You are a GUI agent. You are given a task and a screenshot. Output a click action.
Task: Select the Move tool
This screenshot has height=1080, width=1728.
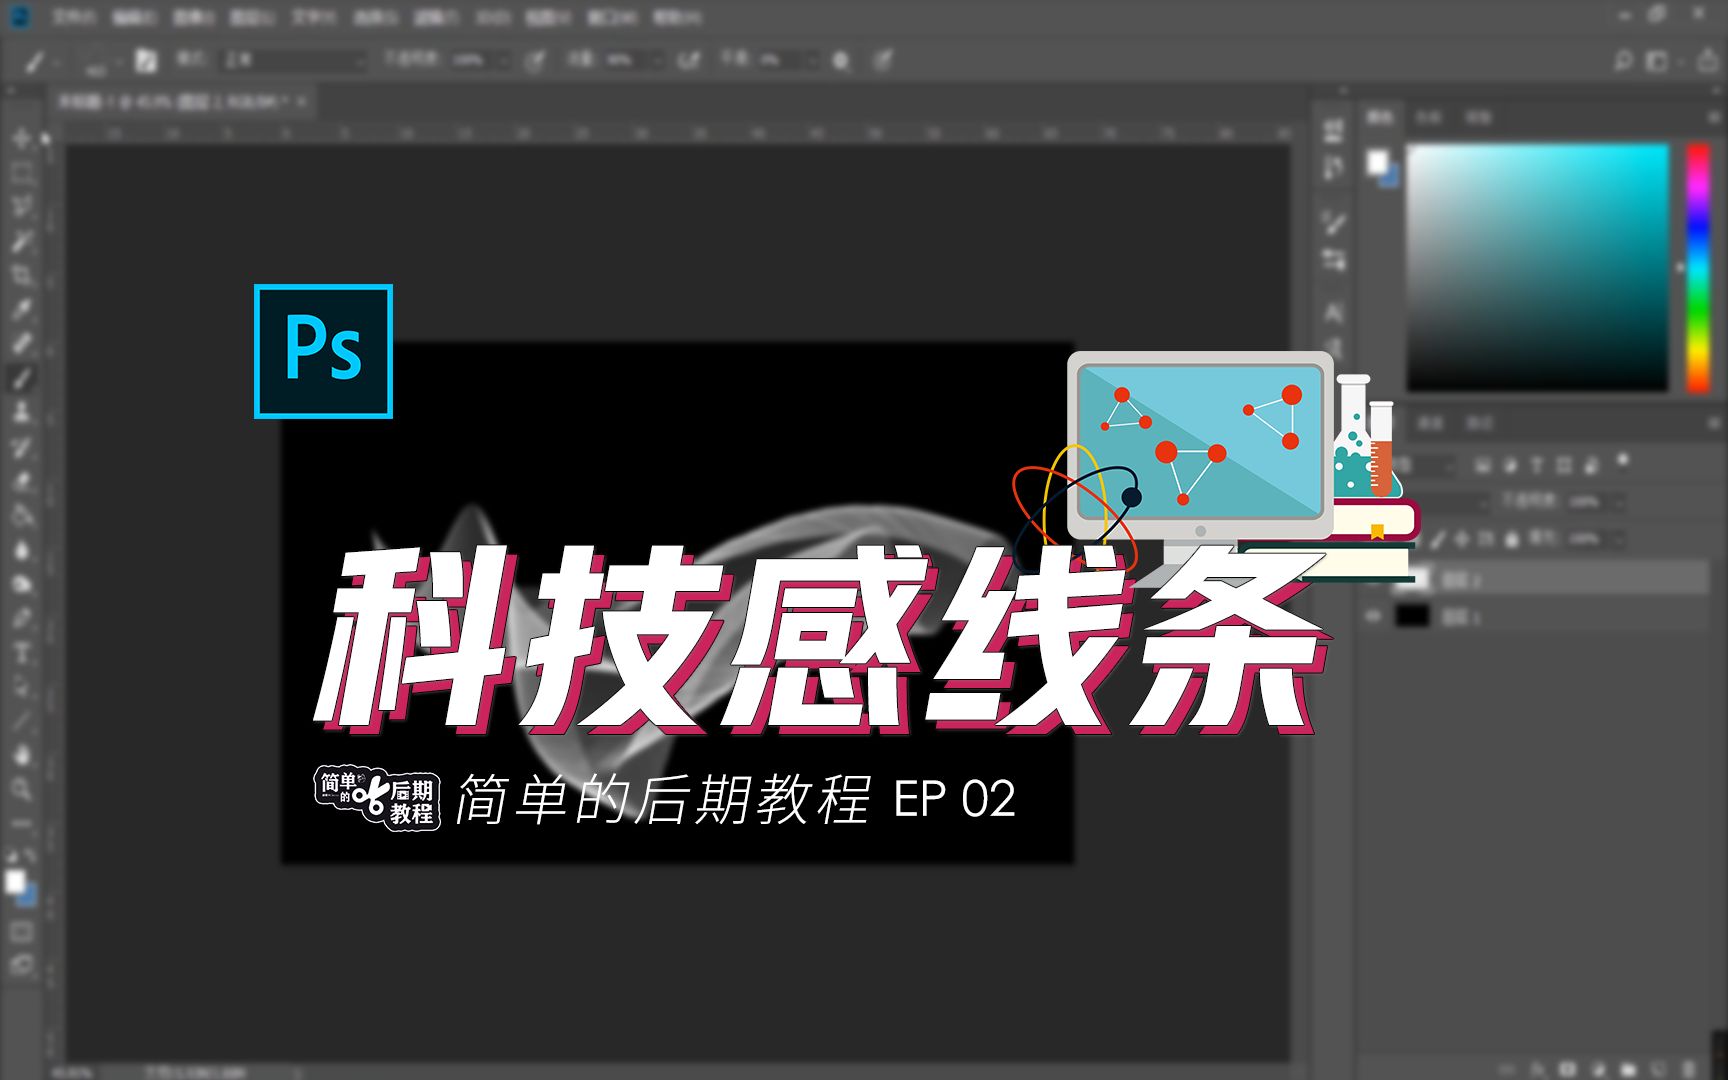21,137
